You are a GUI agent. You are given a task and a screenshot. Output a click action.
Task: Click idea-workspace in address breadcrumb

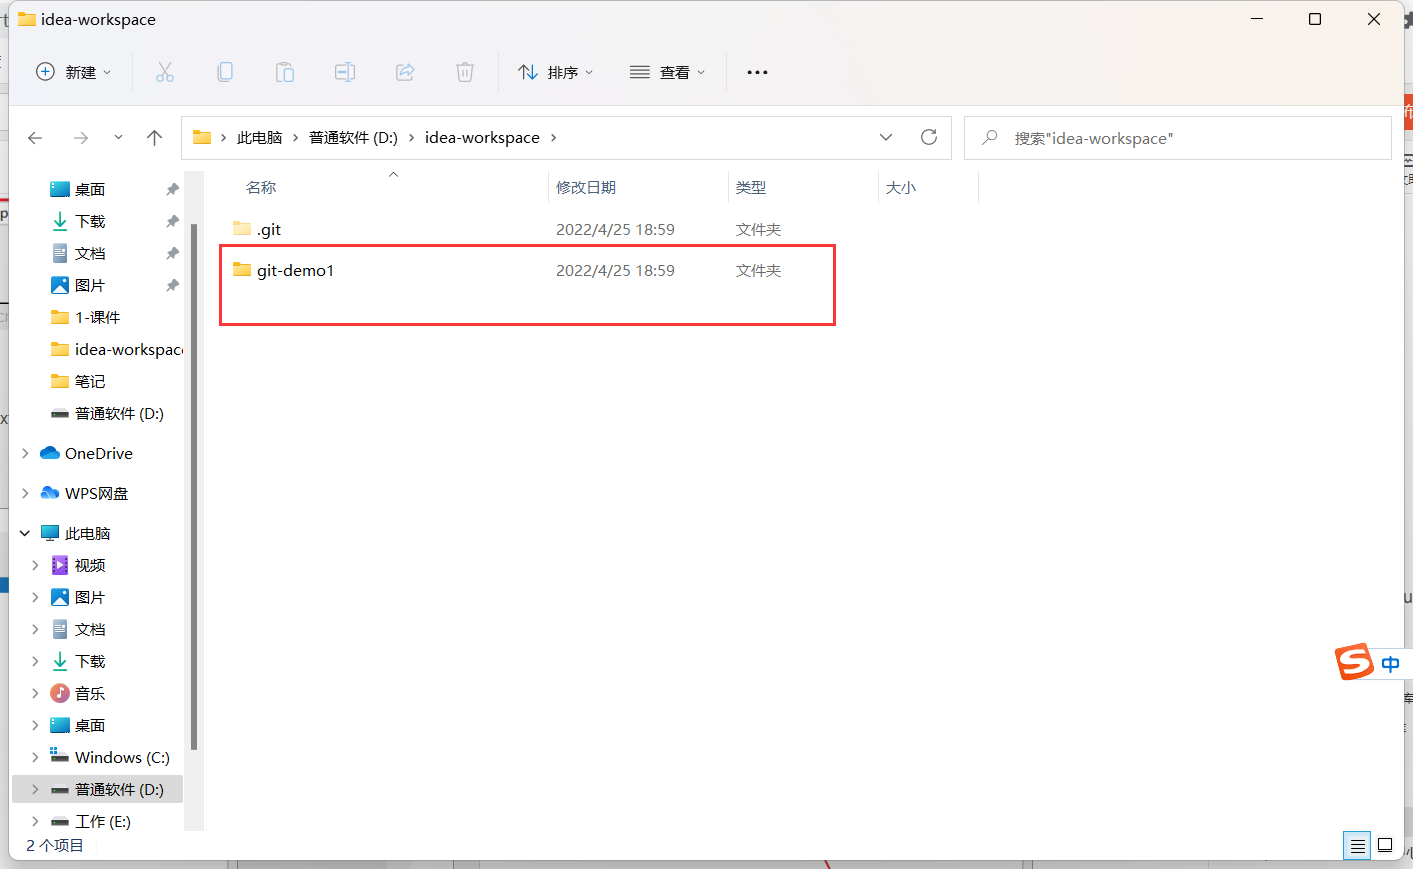[482, 138]
